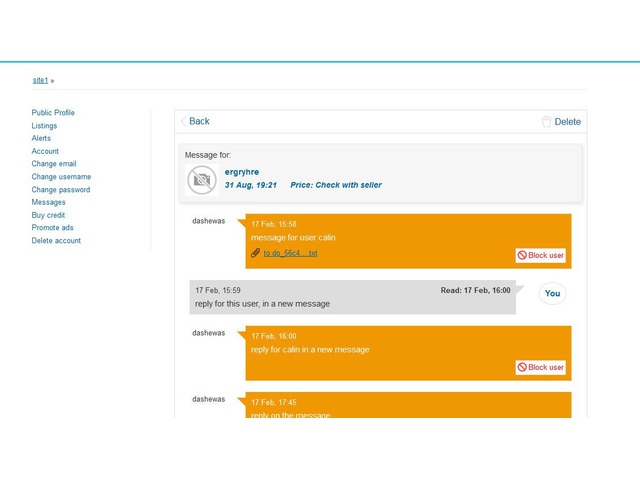Click the 'Price: Check with seller' text
Screen dimensions: 640x480
(336, 185)
